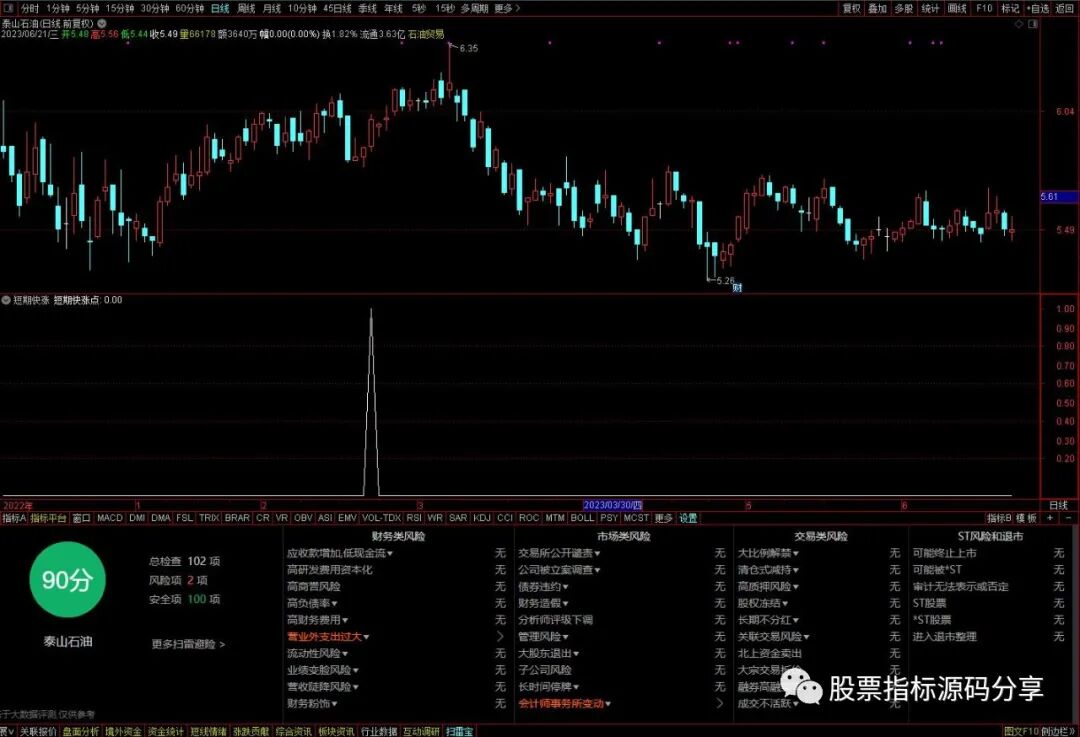Switch to 周线 weekly period
The height and width of the screenshot is (737, 1080).
(247, 8)
